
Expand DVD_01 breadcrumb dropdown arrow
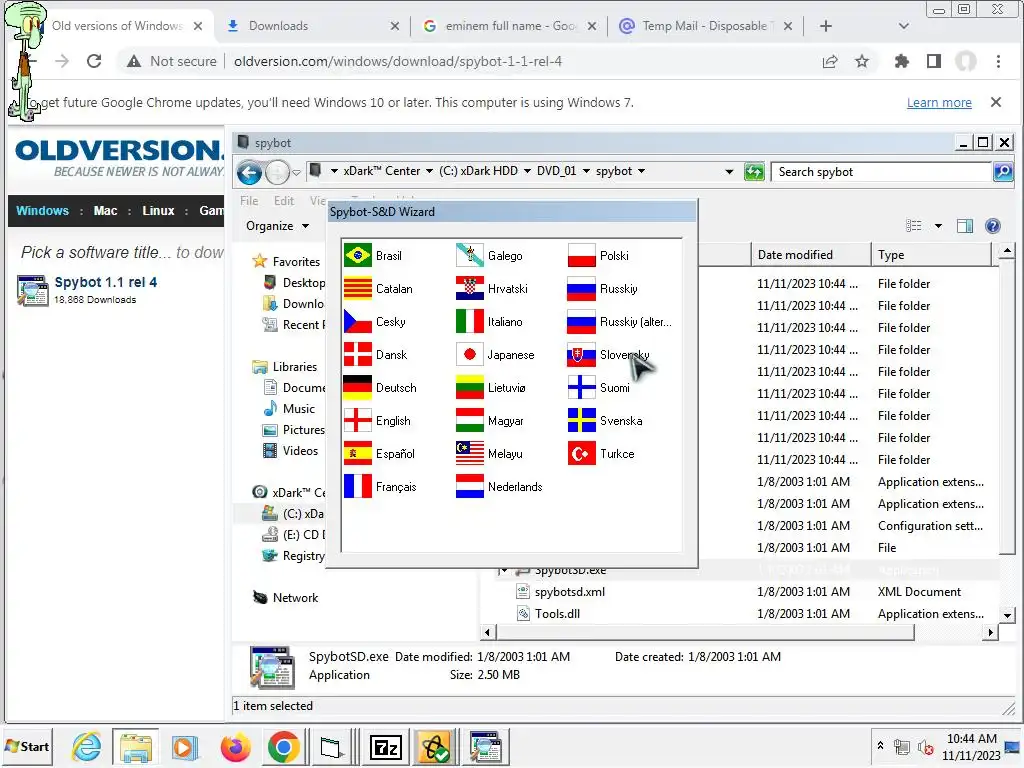click(x=586, y=171)
